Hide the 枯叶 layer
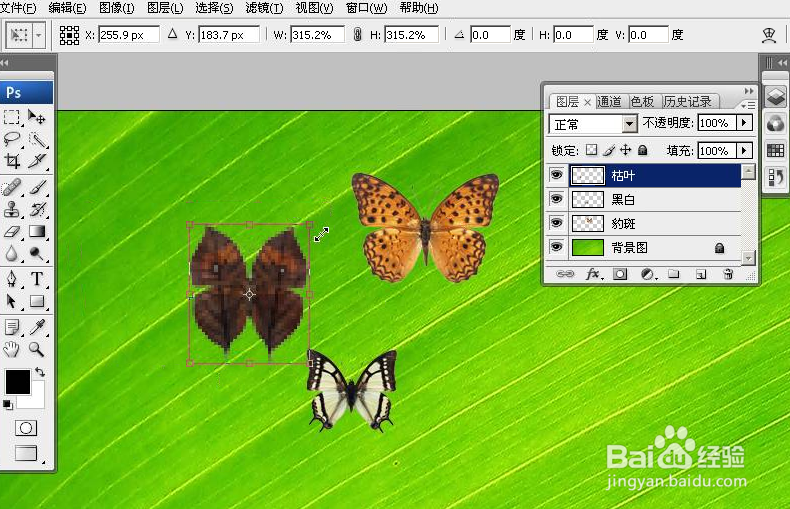This screenshot has height=509, width=790. pyautogui.click(x=556, y=175)
